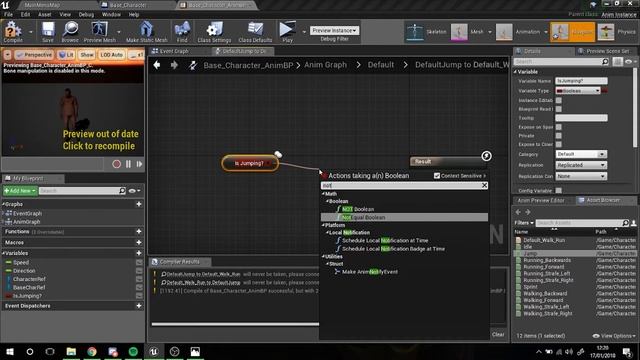This screenshot has height=360, width=640.
Task: Click LOD Auto button in viewport
Action: [111, 55]
